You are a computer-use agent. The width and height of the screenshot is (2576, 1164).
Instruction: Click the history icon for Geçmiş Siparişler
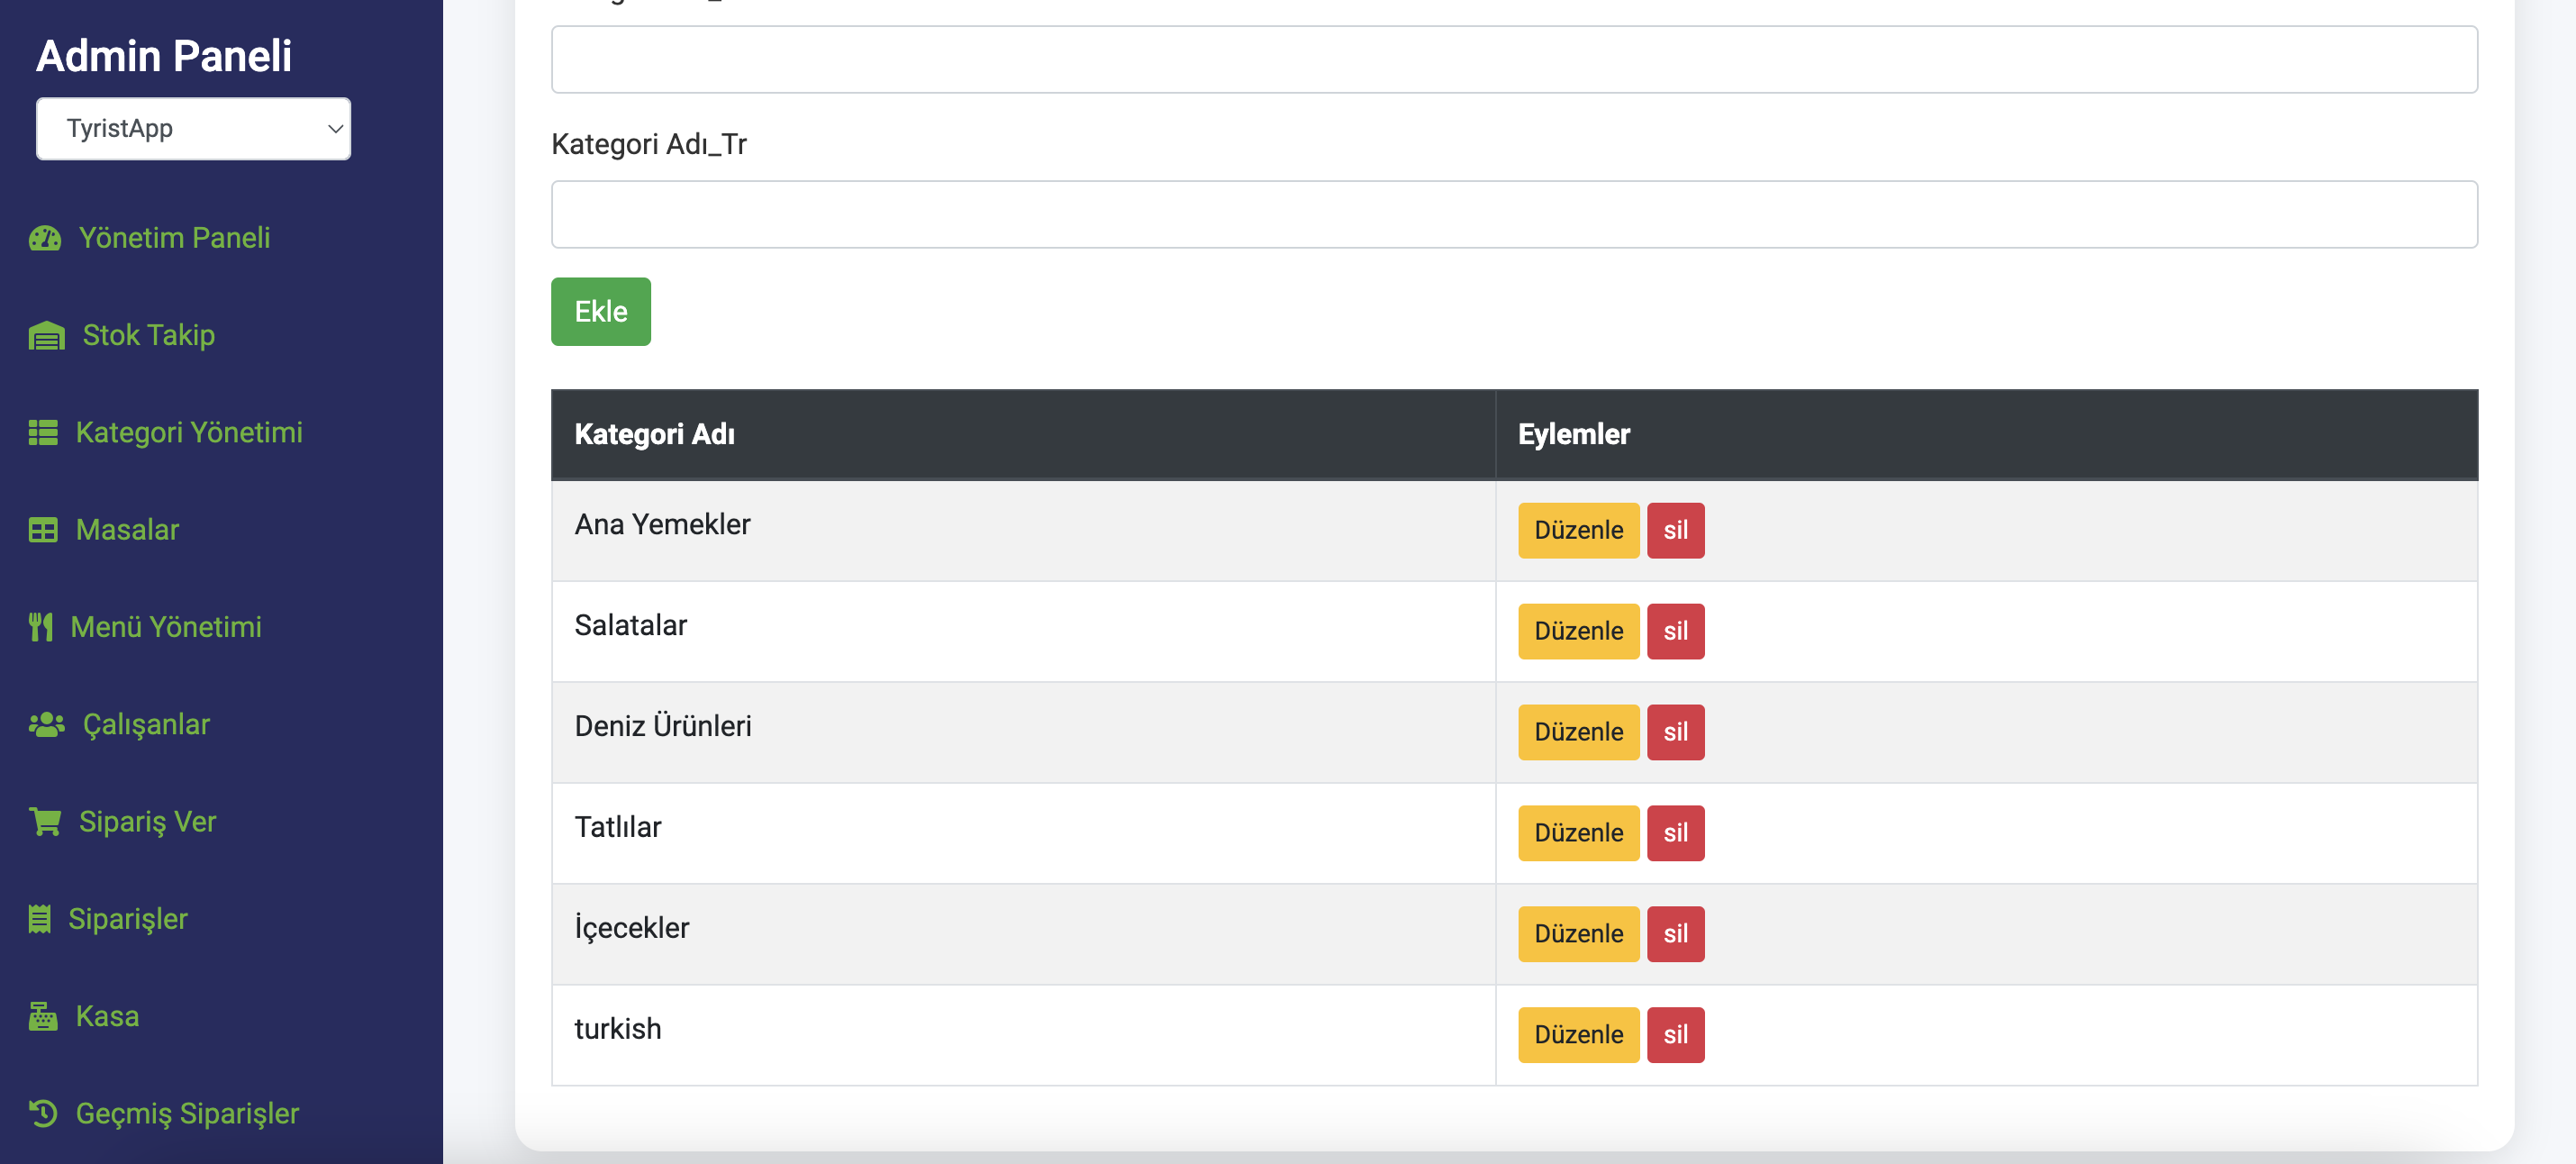click(x=43, y=1113)
